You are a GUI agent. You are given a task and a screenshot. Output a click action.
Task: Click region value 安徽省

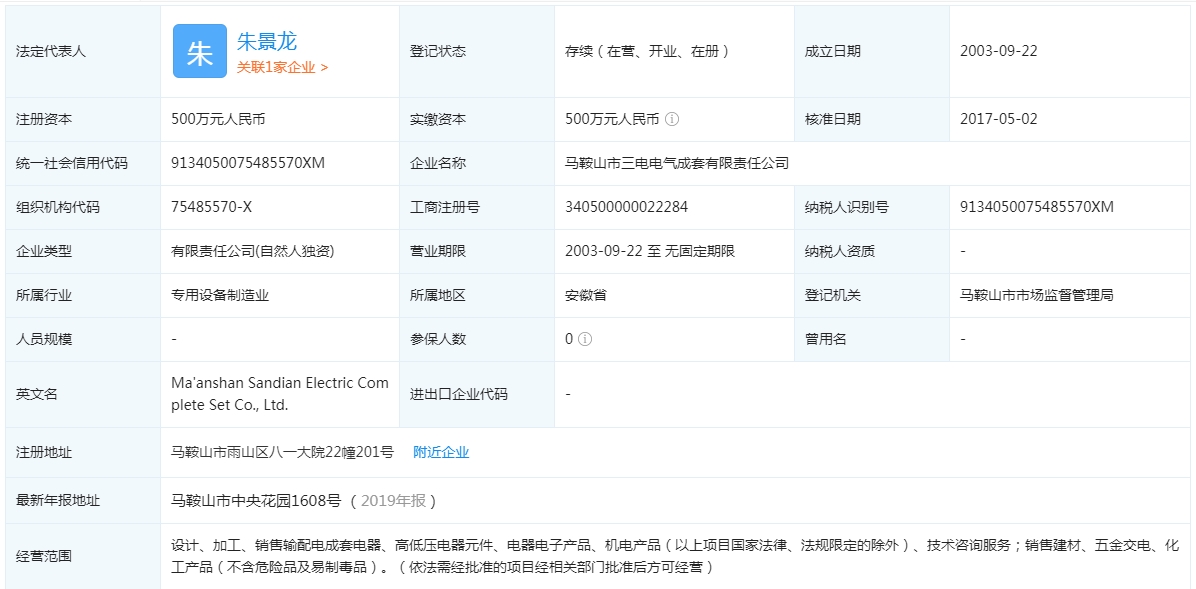pos(586,295)
